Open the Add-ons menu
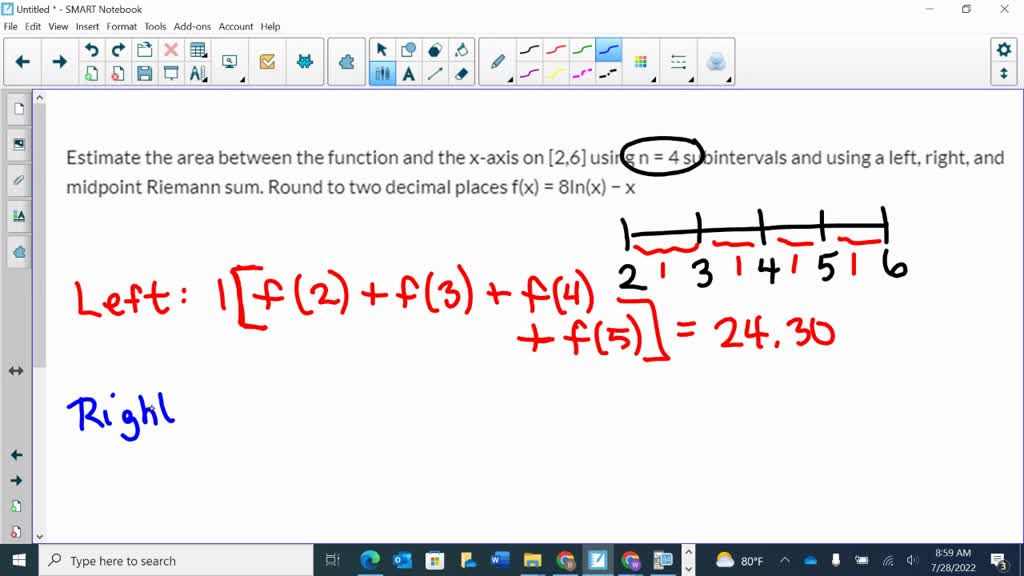This screenshot has width=1024, height=576. pyautogui.click(x=191, y=26)
